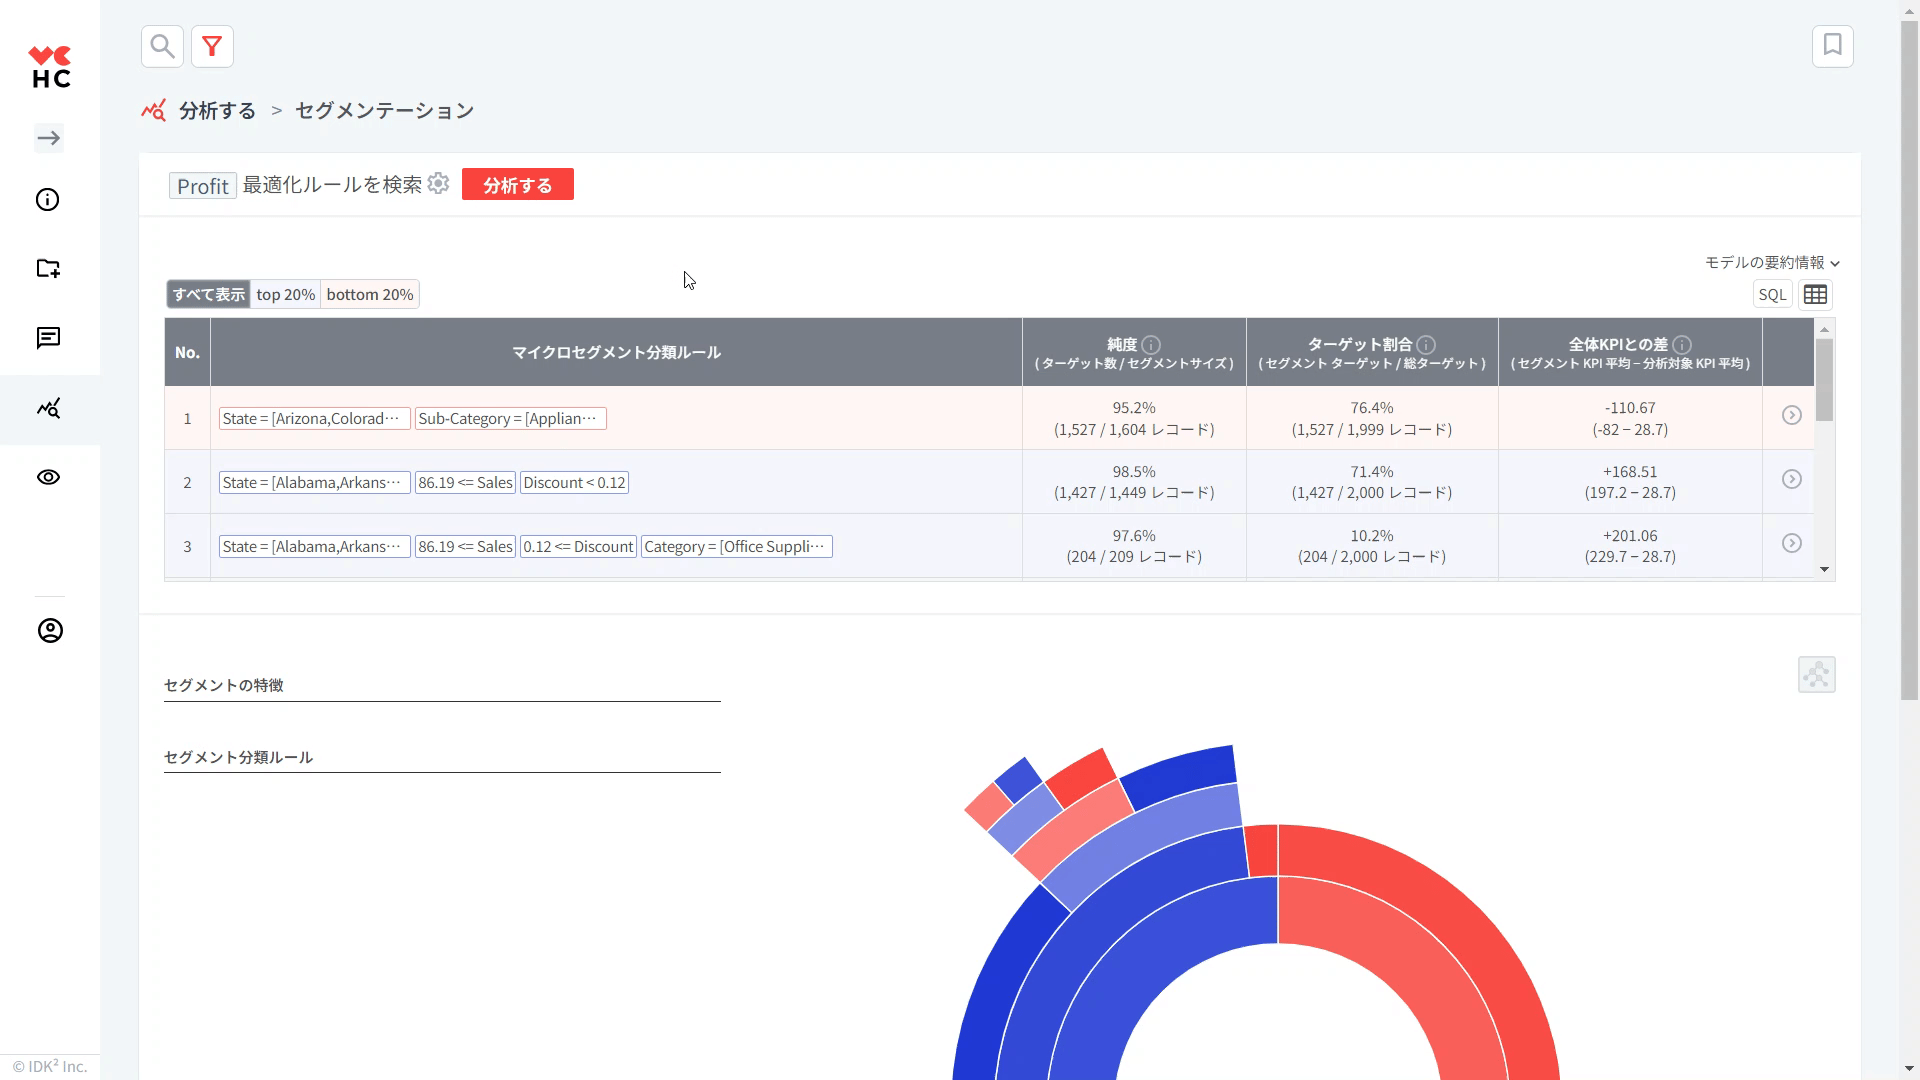Screen dimensions: 1920x1080
Task: Open the red filter funnel icon
Action: pyautogui.click(x=212, y=46)
